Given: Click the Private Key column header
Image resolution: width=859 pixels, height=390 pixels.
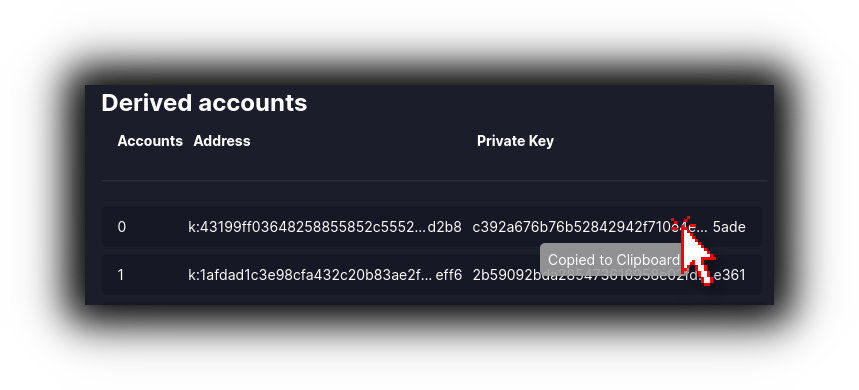Looking at the screenshot, I should 515,141.
